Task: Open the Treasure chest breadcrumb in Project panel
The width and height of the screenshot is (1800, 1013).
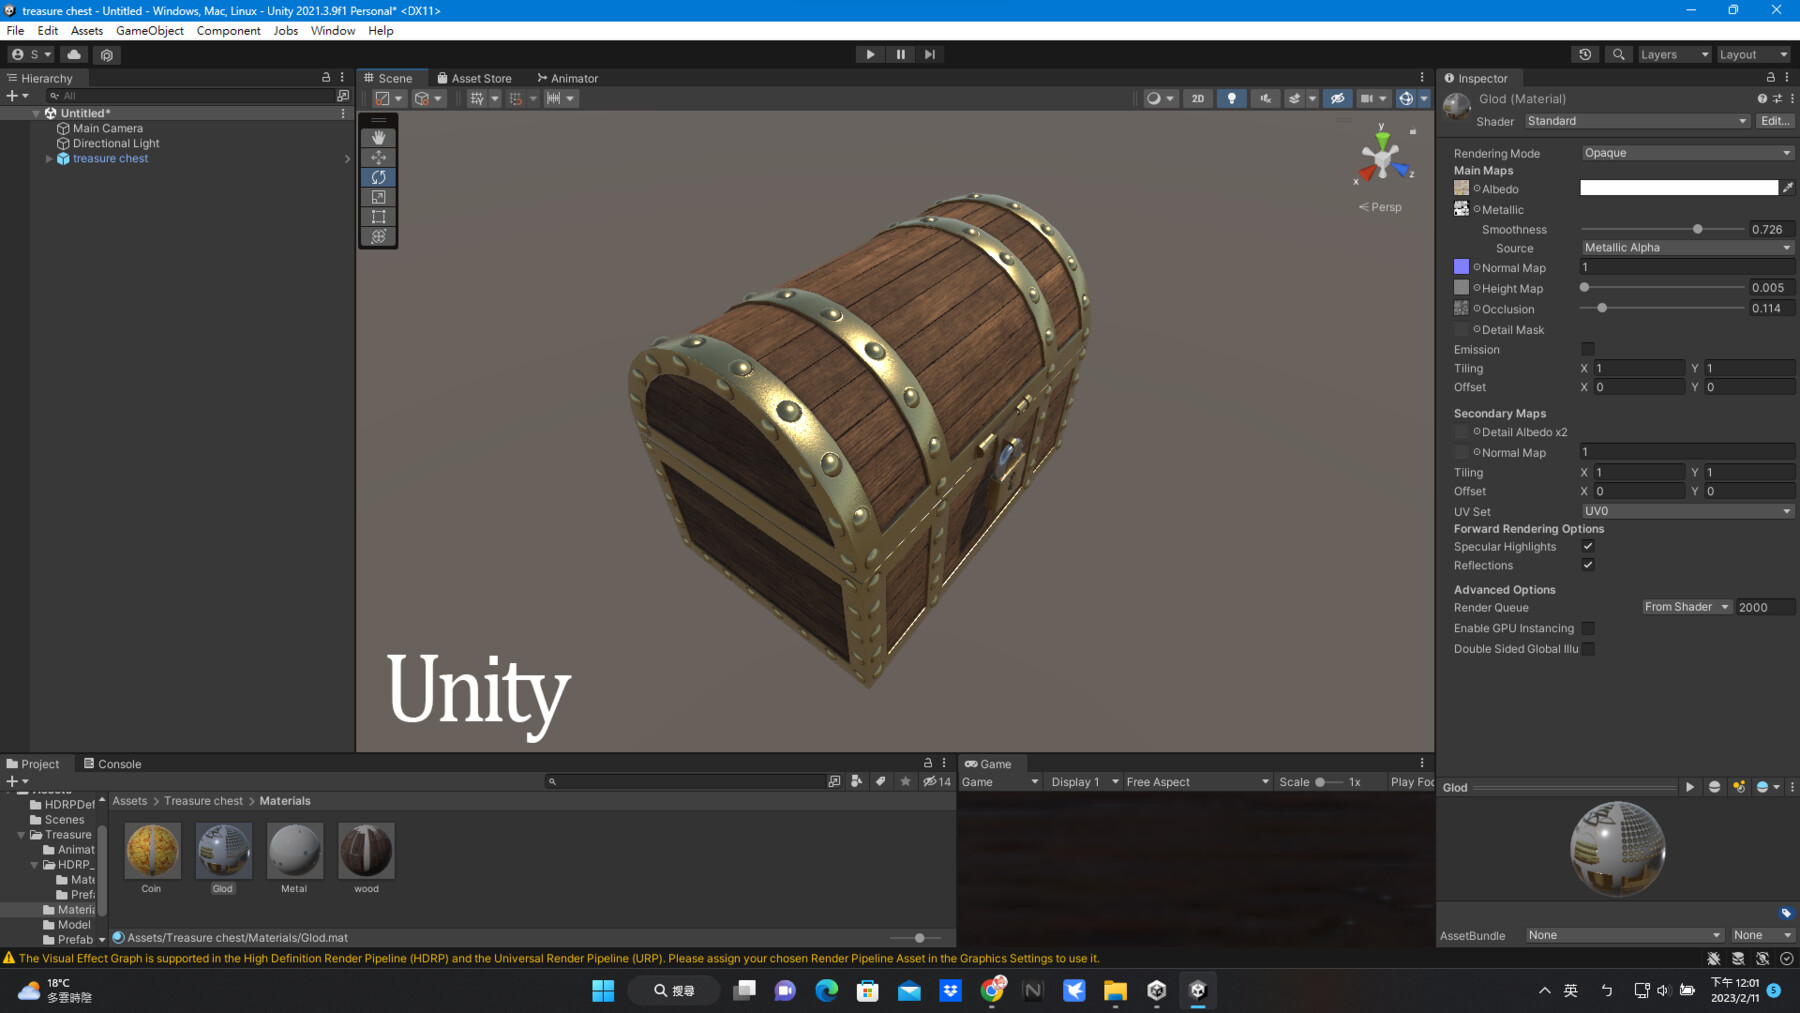Action: pyautogui.click(x=203, y=800)
